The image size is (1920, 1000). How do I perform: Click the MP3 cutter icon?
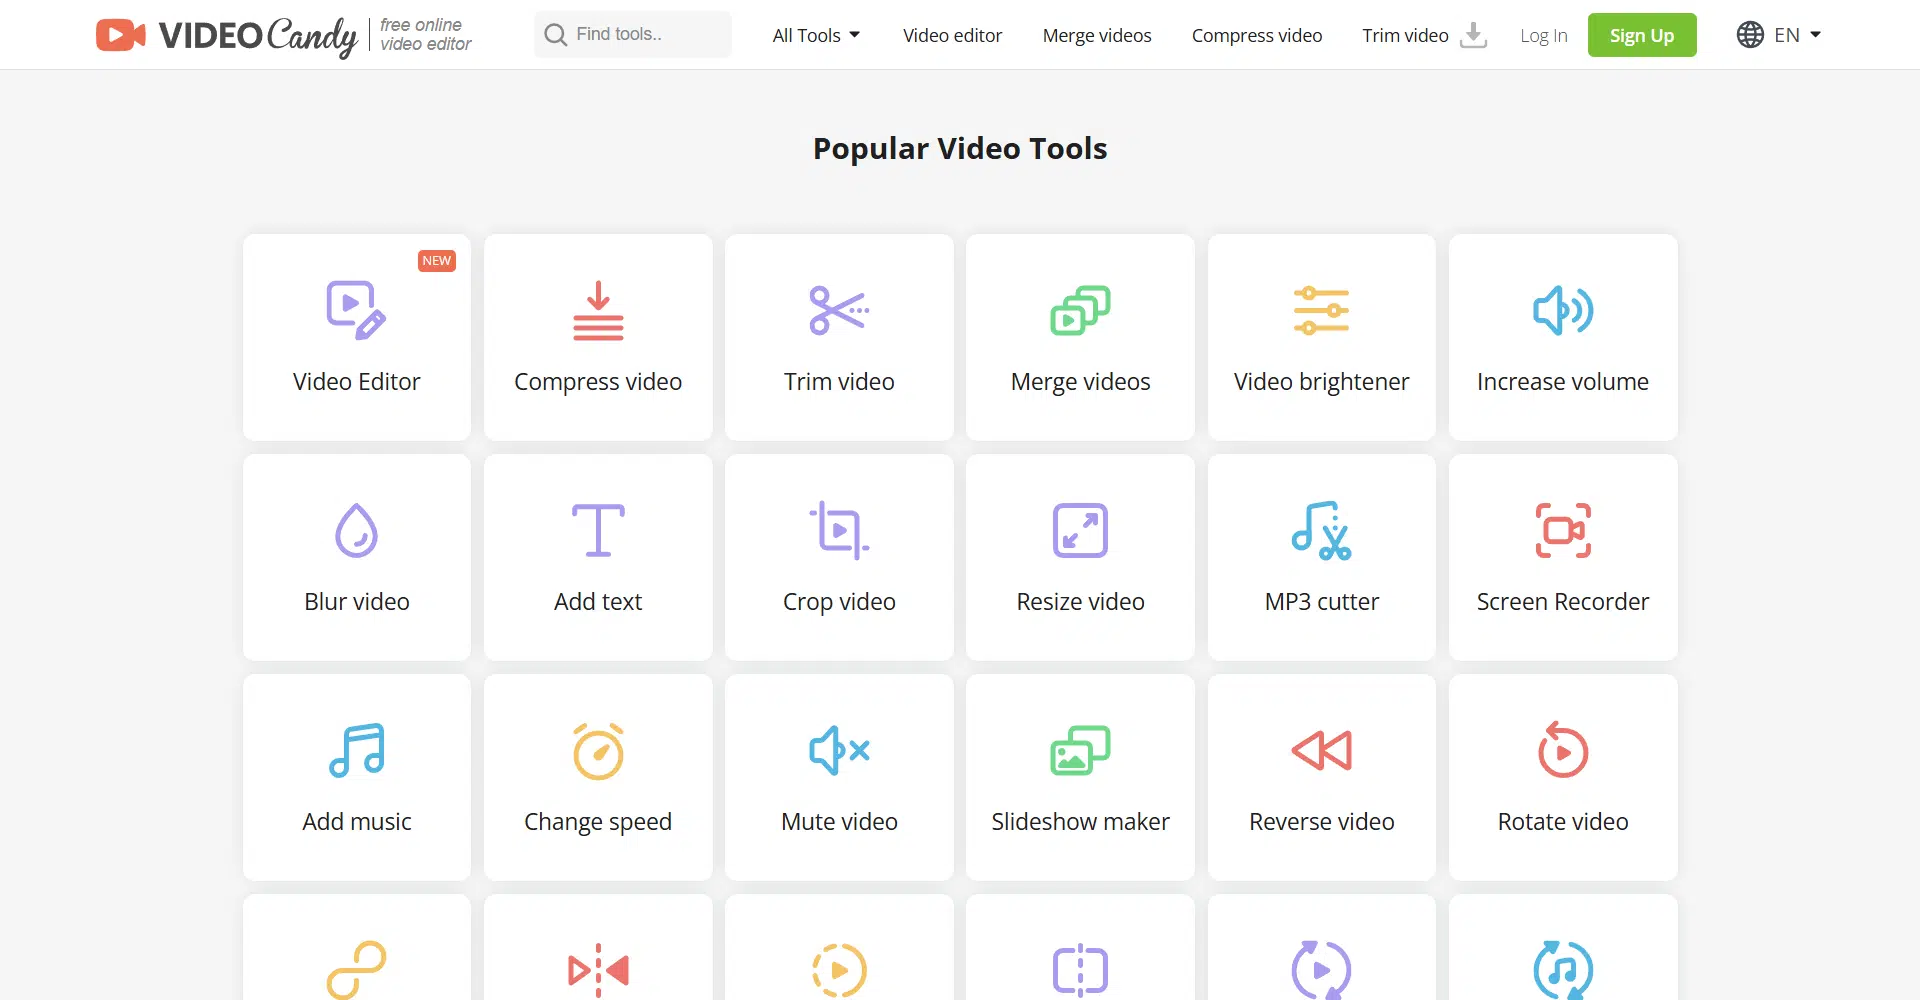click(x=1321, y=530)
